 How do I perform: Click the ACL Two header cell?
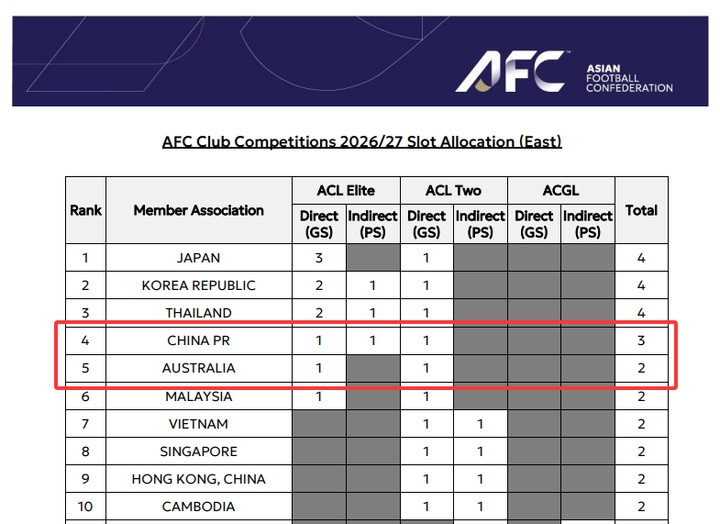[x=453, y=190]
